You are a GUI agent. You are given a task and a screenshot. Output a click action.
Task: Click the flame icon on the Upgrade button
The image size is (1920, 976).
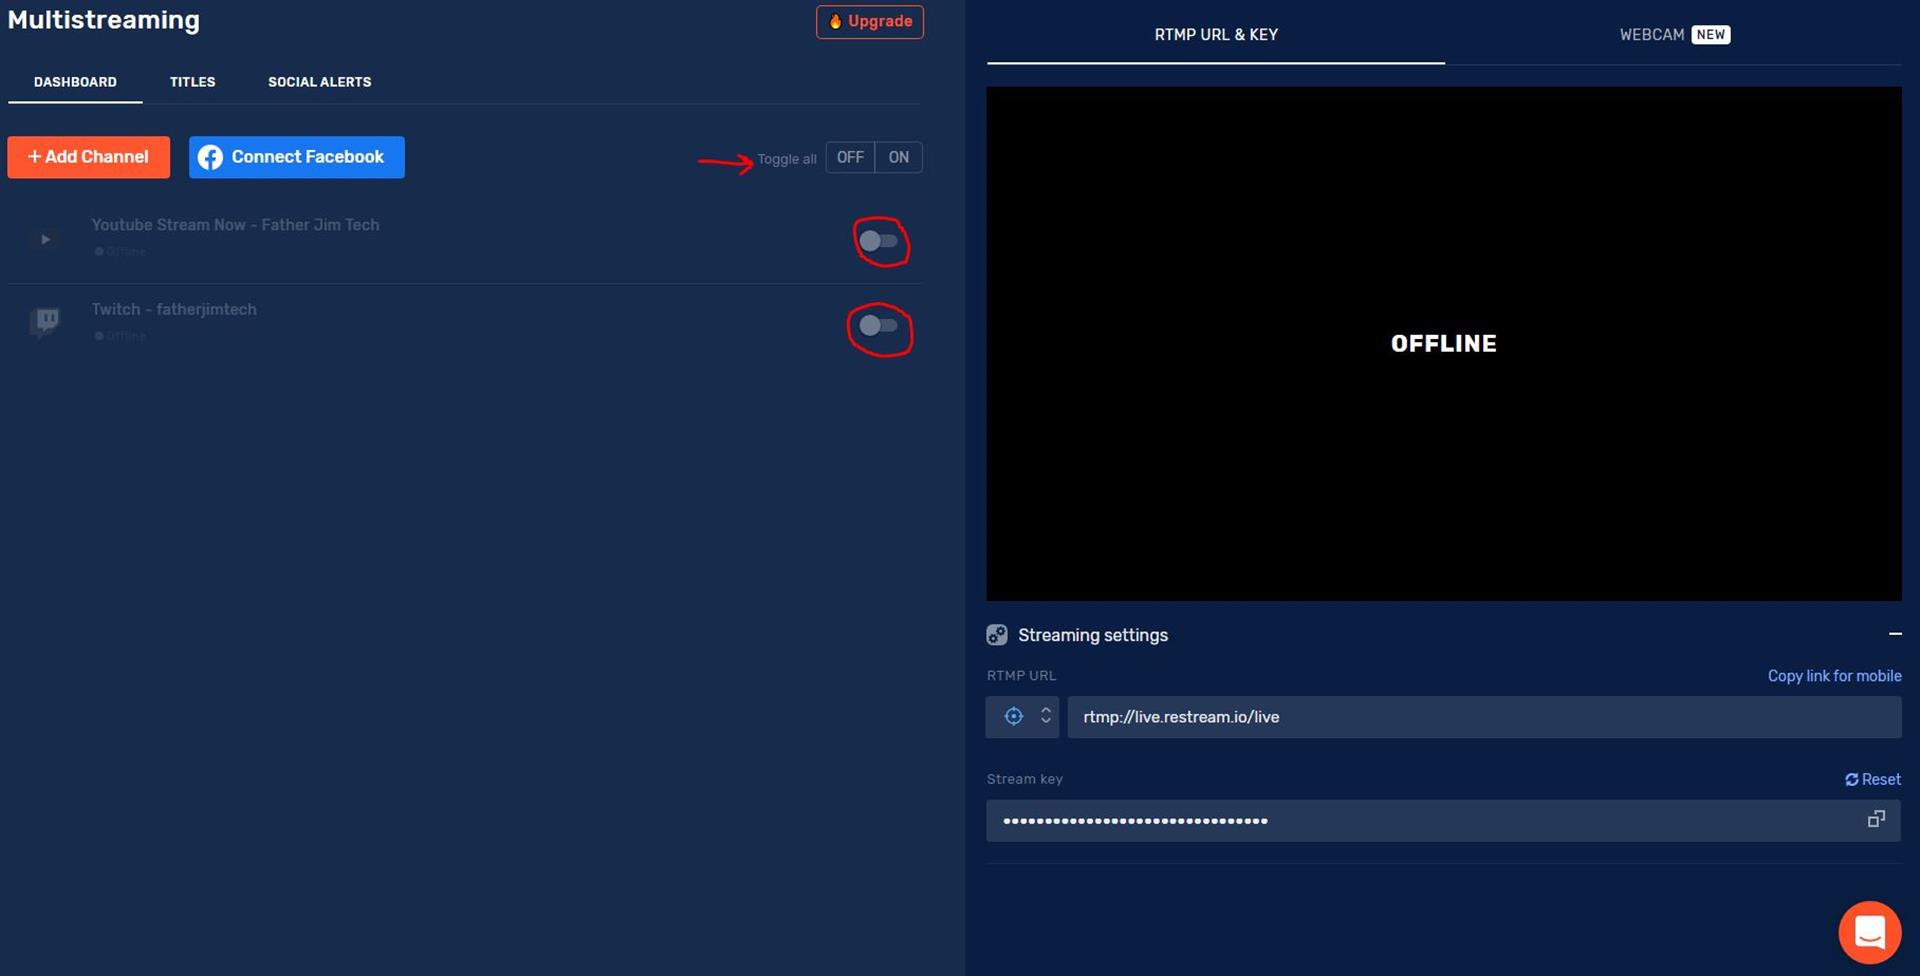pos(835,22)
